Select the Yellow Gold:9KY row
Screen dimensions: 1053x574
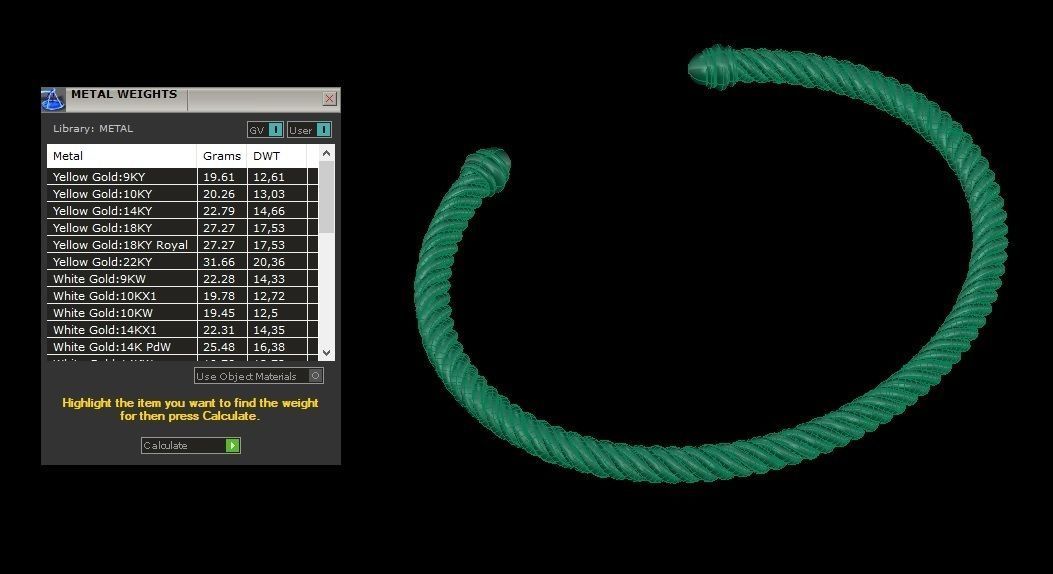point(182,177)
